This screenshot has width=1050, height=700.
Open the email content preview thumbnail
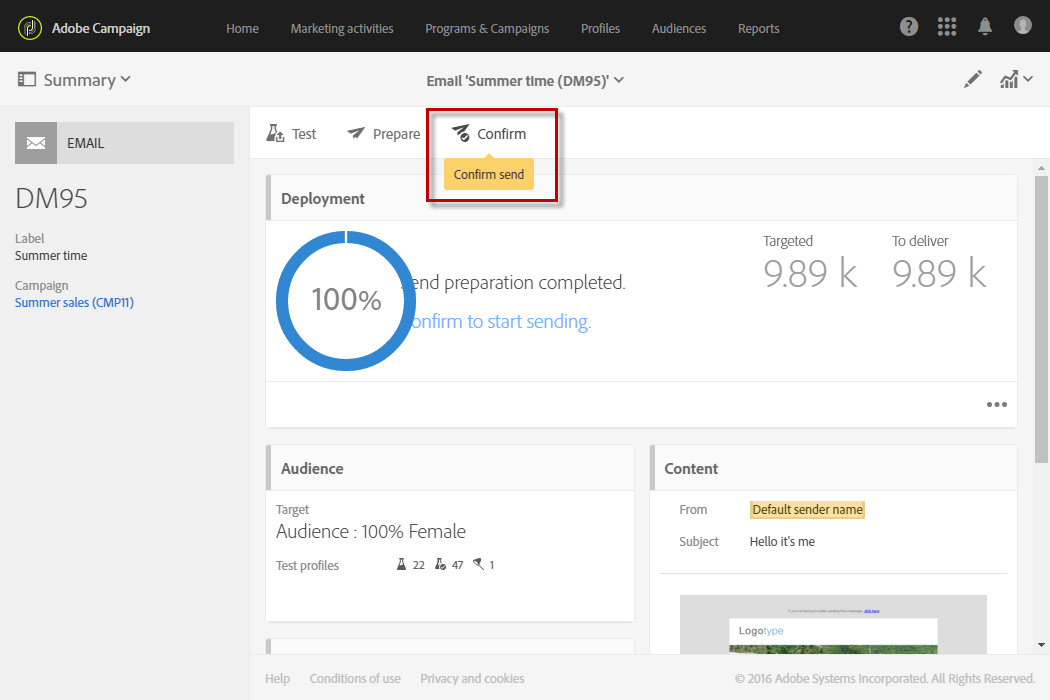(x=833, y=624)
